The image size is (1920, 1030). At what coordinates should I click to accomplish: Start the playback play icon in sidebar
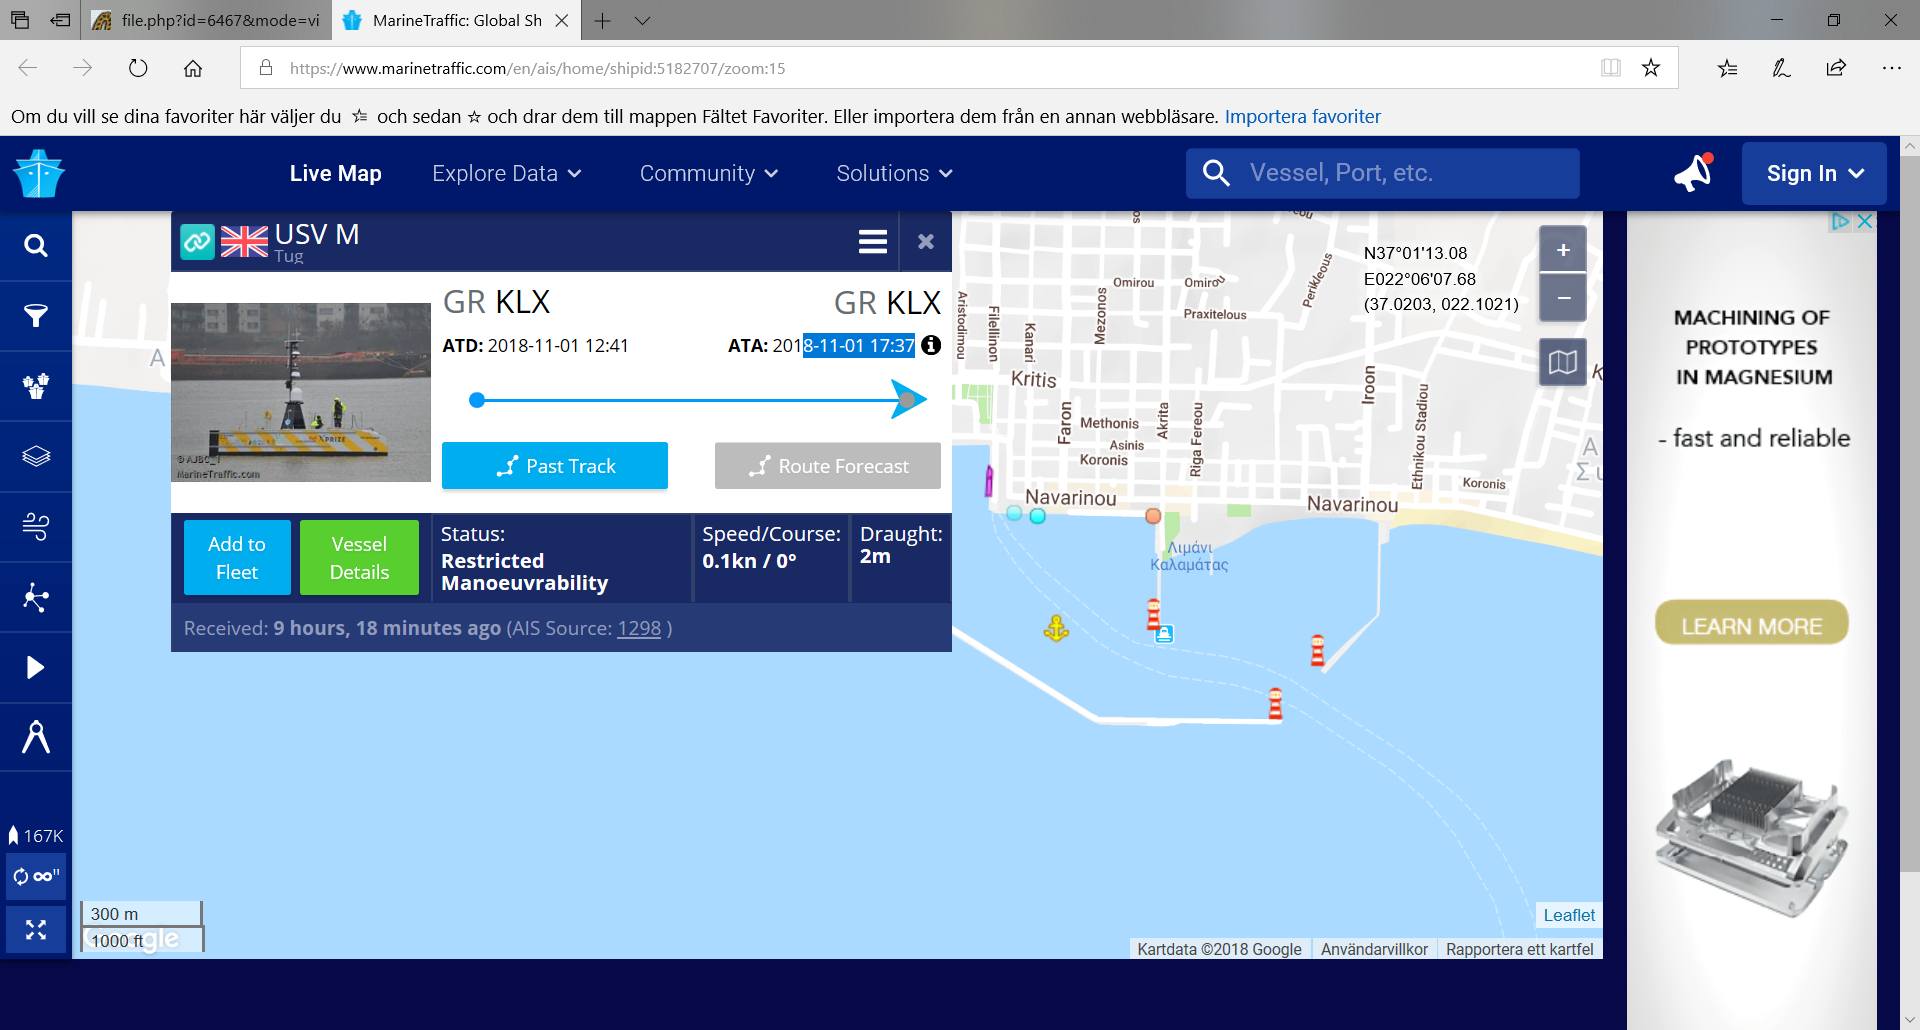[36, 668]
